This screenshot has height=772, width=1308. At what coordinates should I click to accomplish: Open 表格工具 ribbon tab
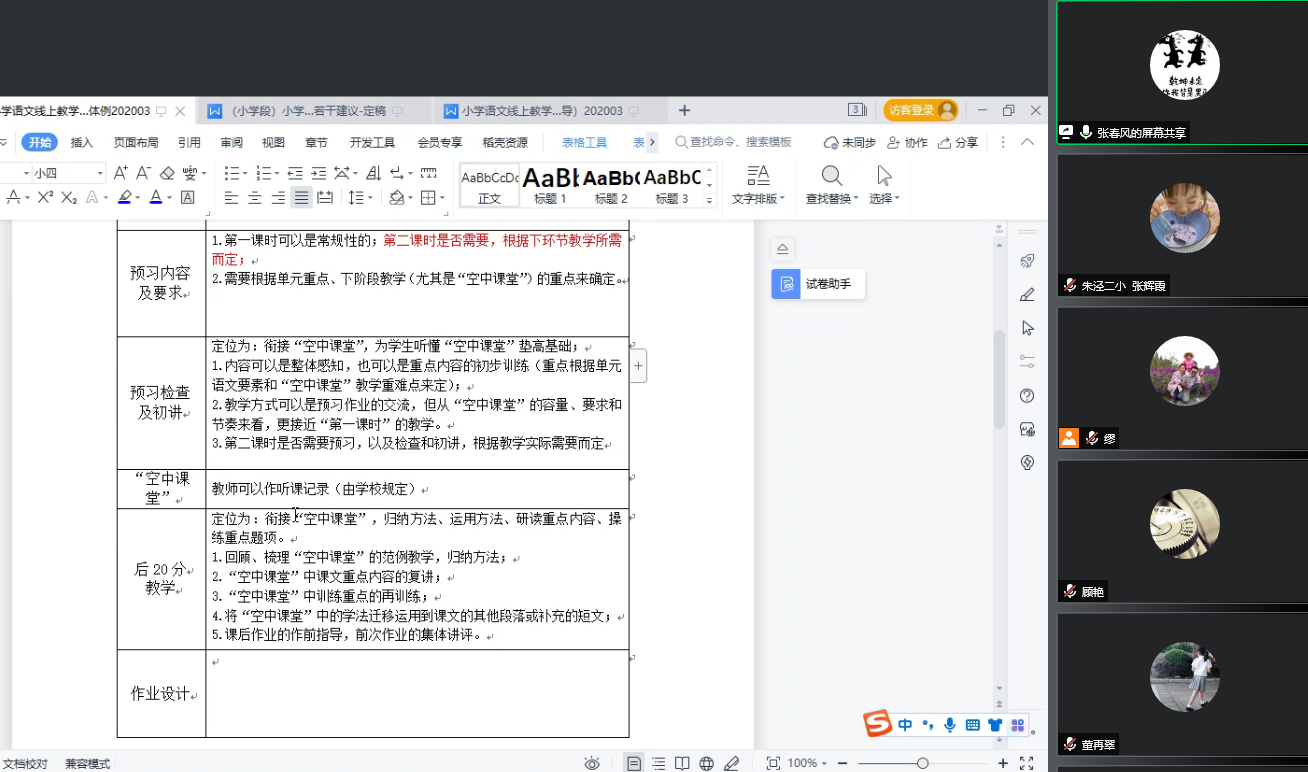pos(585,142)
